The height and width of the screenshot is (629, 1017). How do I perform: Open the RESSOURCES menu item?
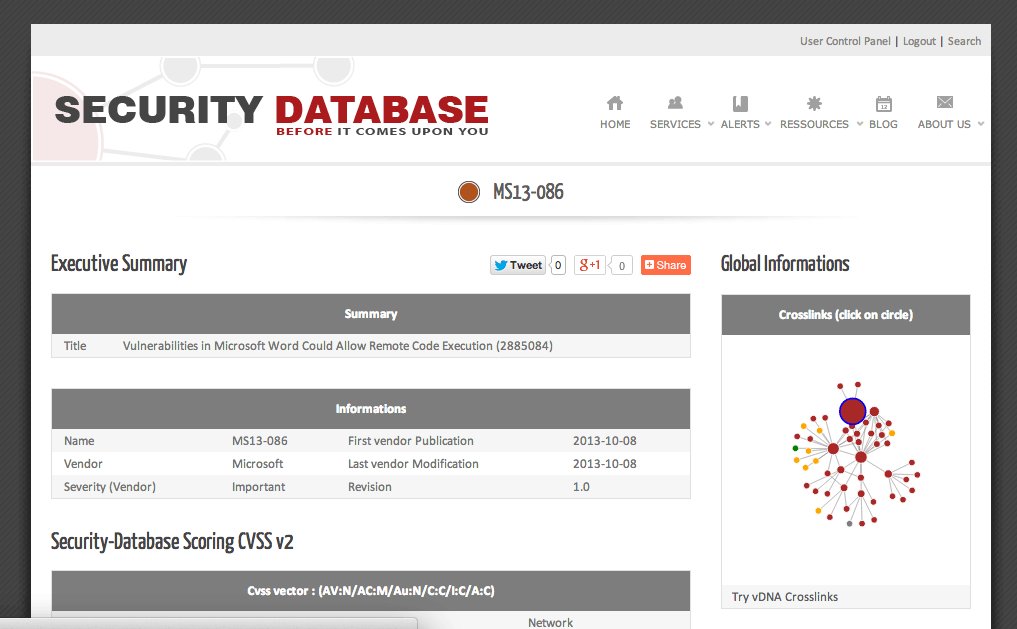(814, 124)
